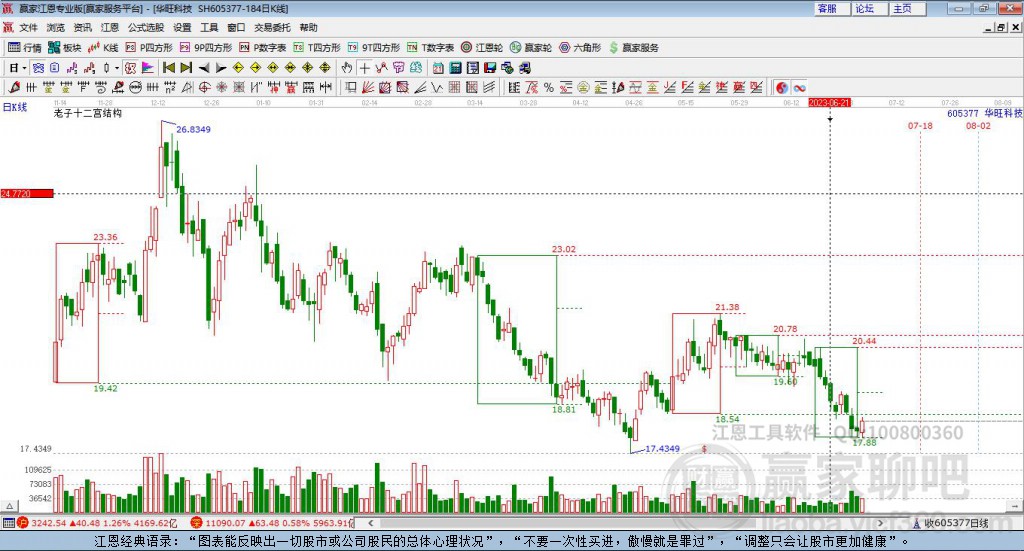Open the calculator icon in toolbar
The height and width of the screenshot is (551, 1024).
456,68
